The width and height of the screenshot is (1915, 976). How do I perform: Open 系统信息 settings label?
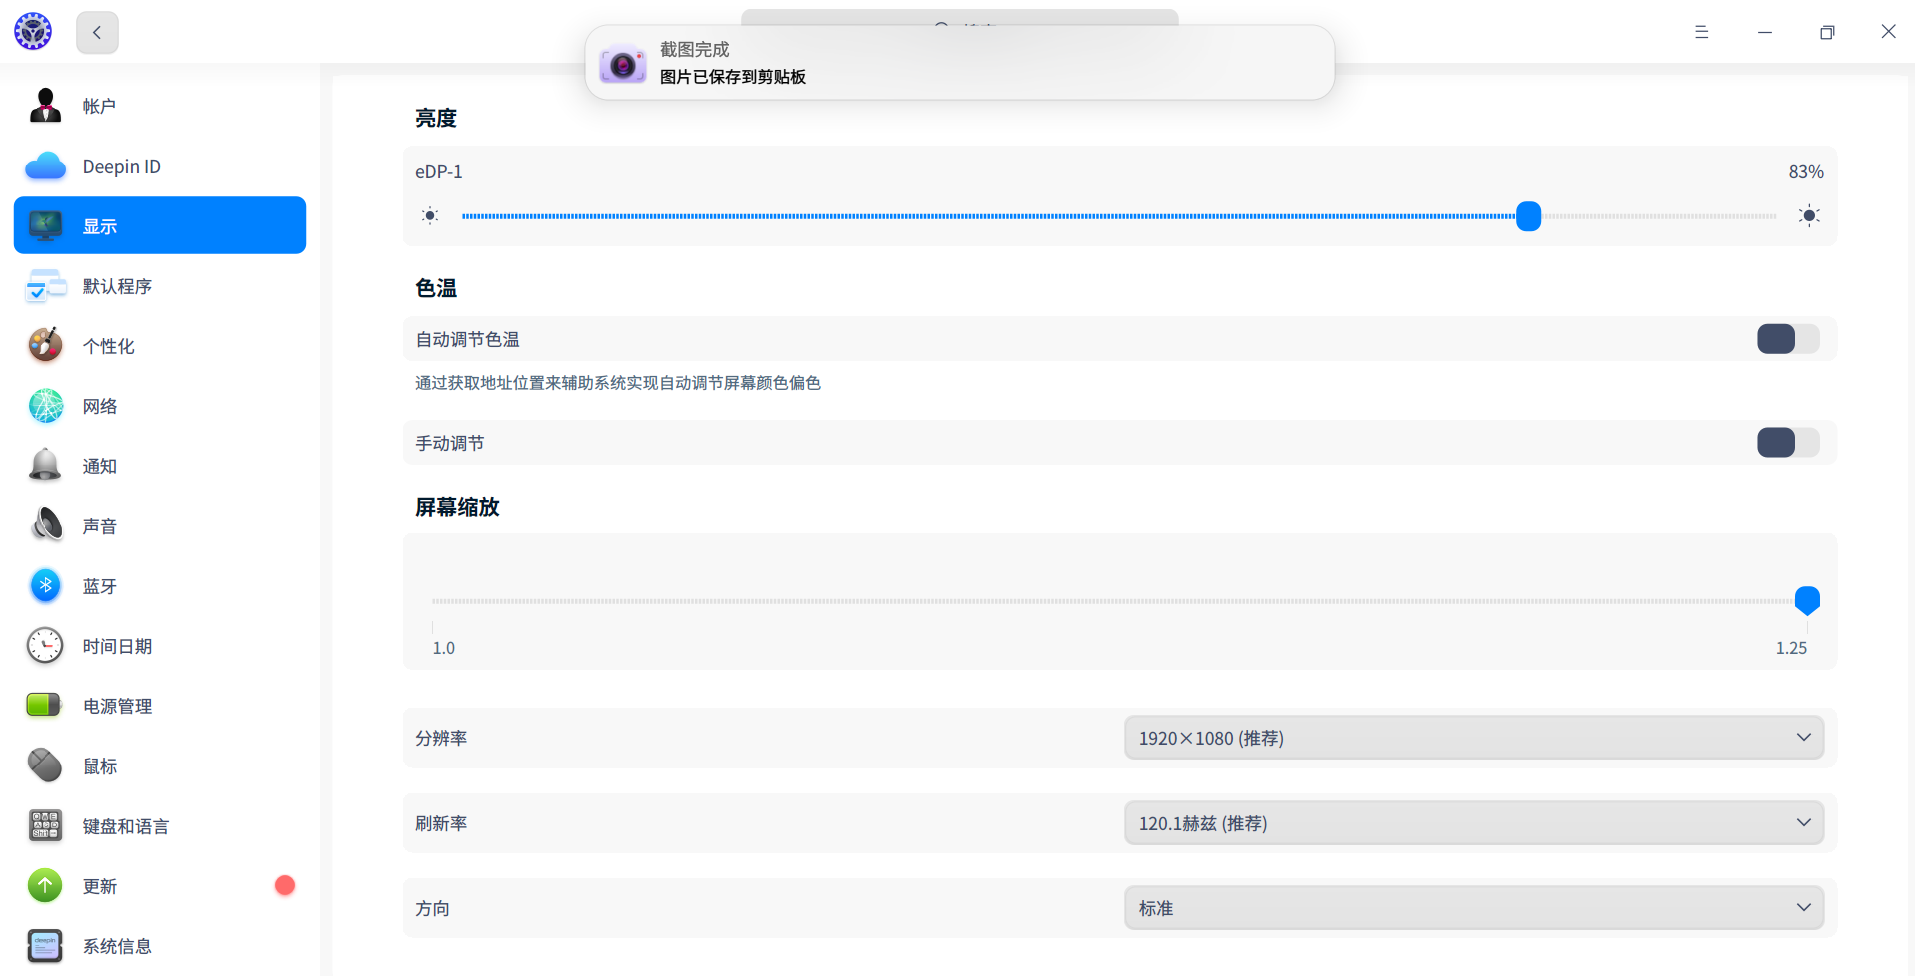pos(117,946)
